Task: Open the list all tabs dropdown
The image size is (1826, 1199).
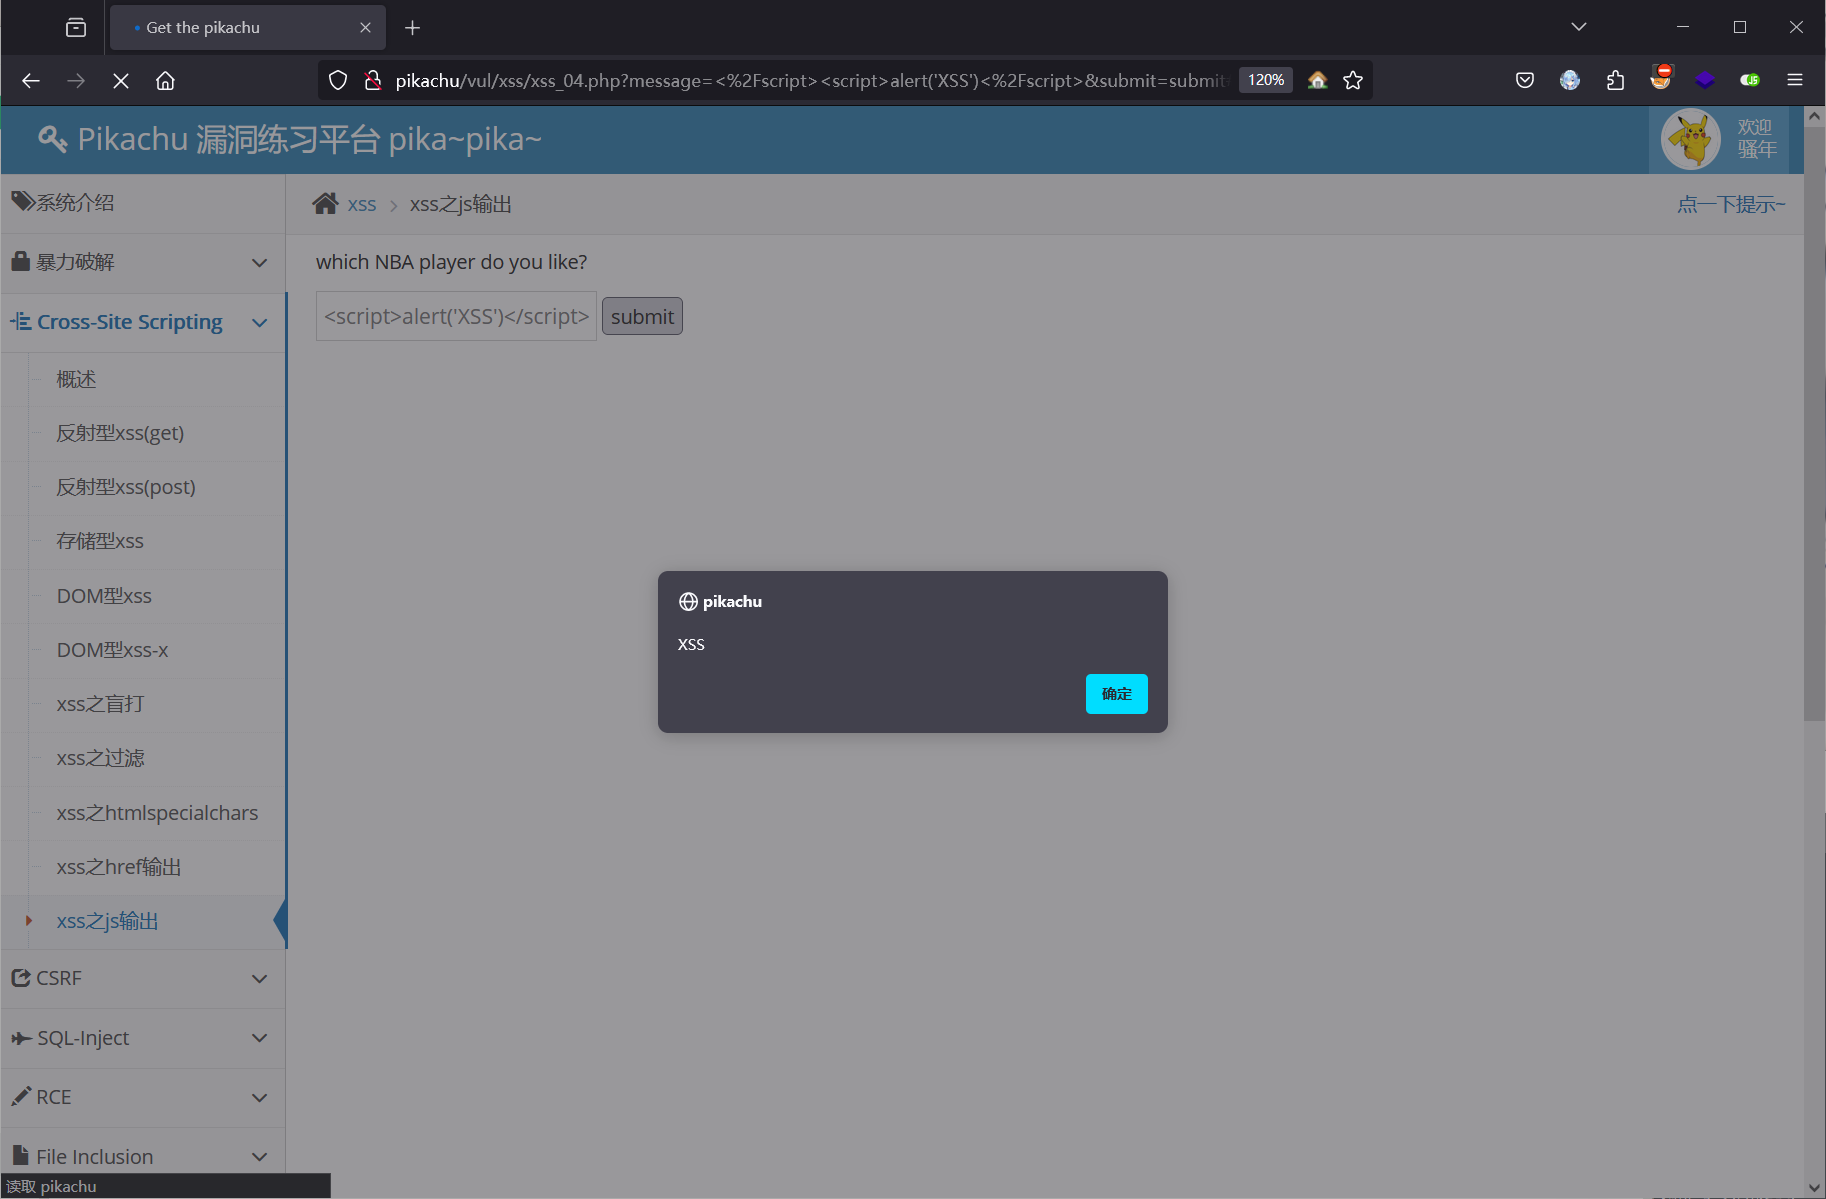Action: point(1578,27)
